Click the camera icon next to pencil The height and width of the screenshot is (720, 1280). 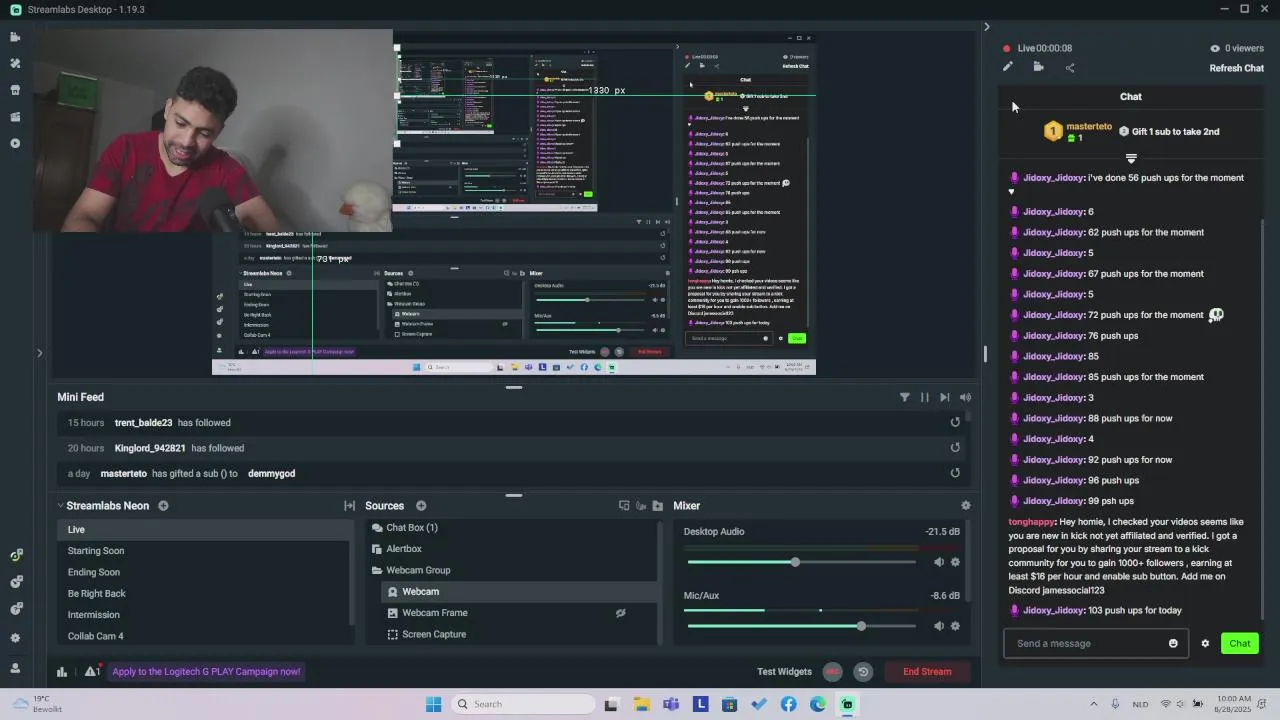click(1038, 67)
